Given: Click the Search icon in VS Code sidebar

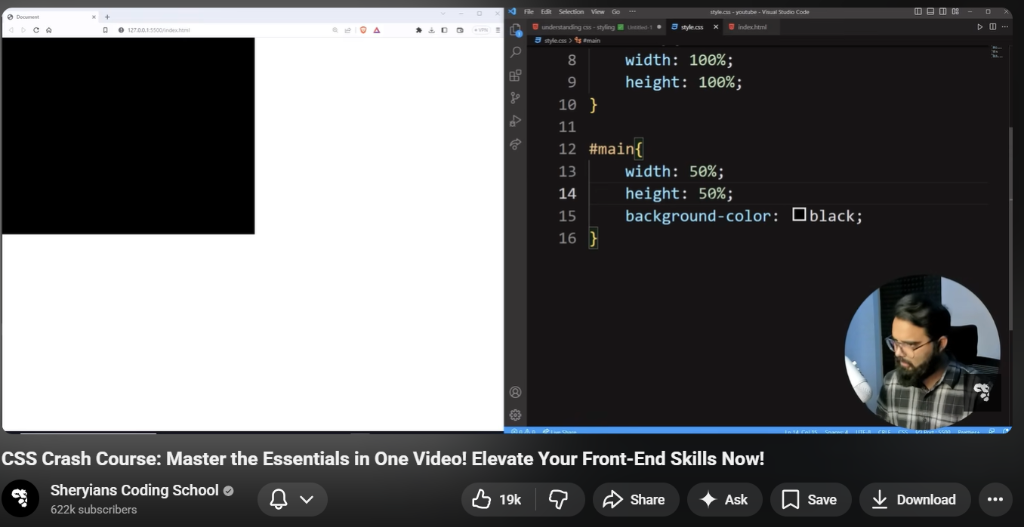Looking at the screenshot, I should pyautogui.click(x=516, y=52).
